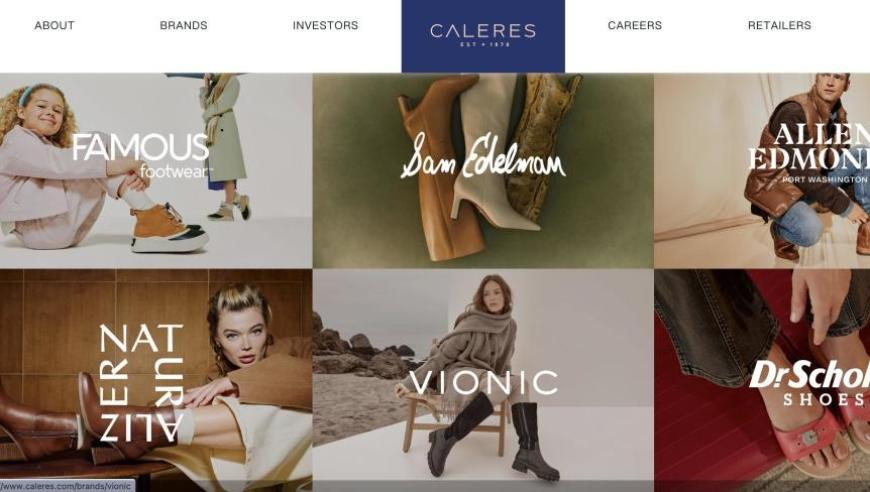Open the Brands navigation item
The height and width of the screenshot is (492, 870).
click(184, 26)
